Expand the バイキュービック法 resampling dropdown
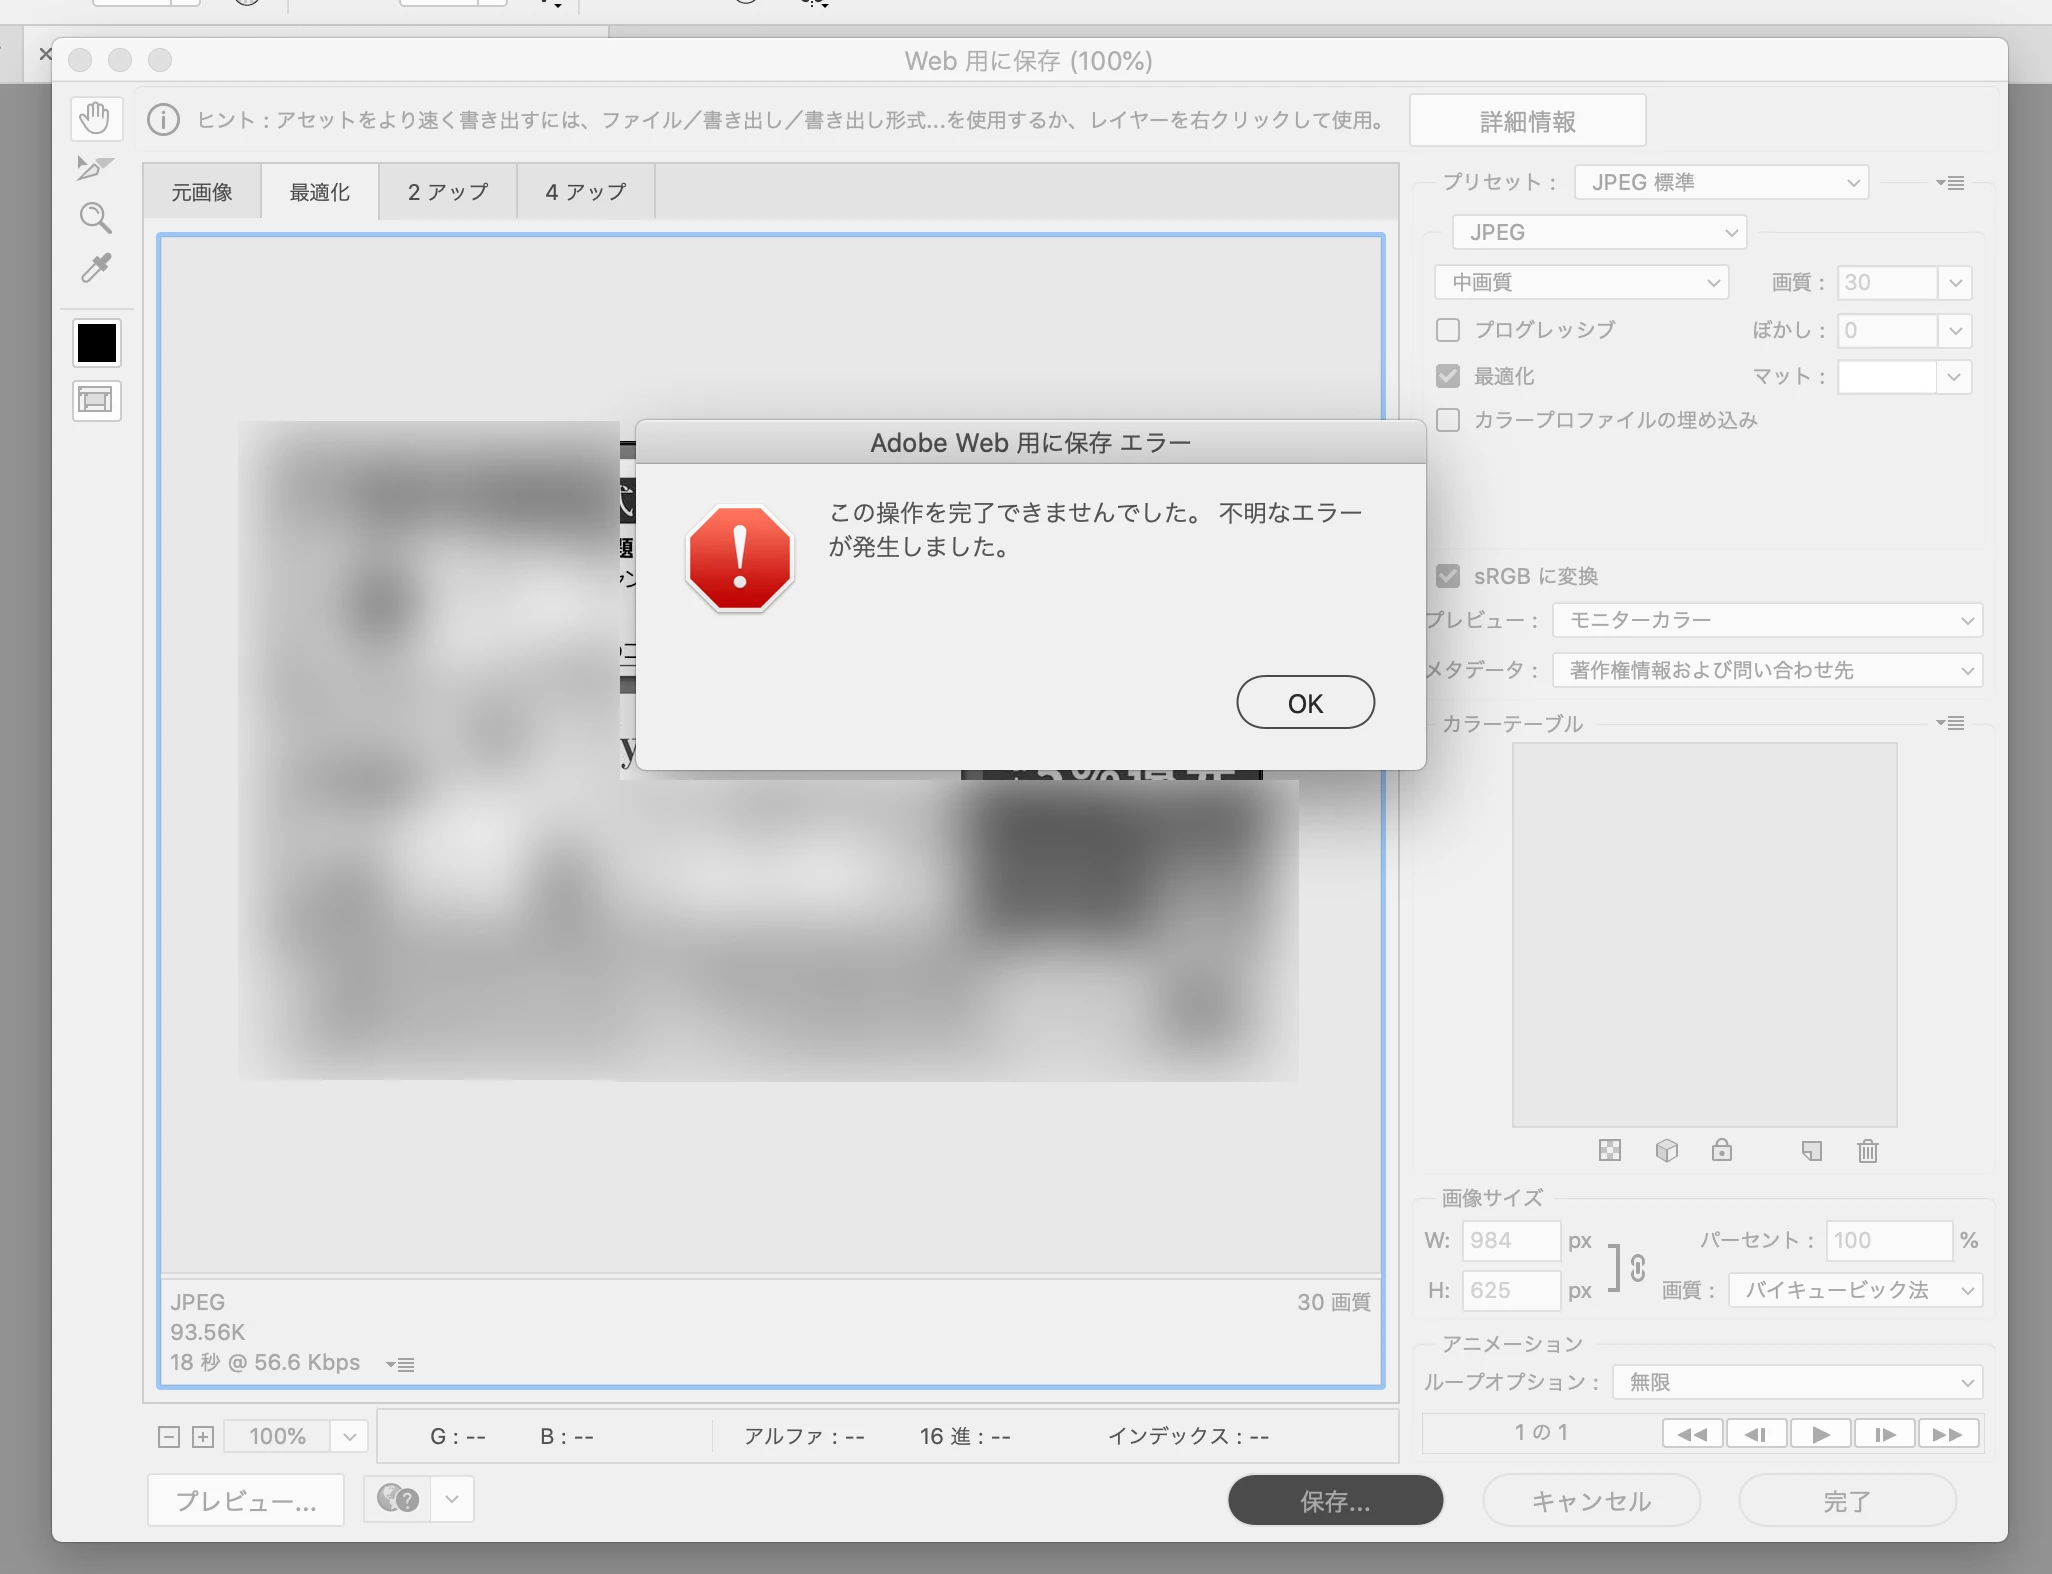Viewport: 2052px width, 1574px height. point(1854,1290)
